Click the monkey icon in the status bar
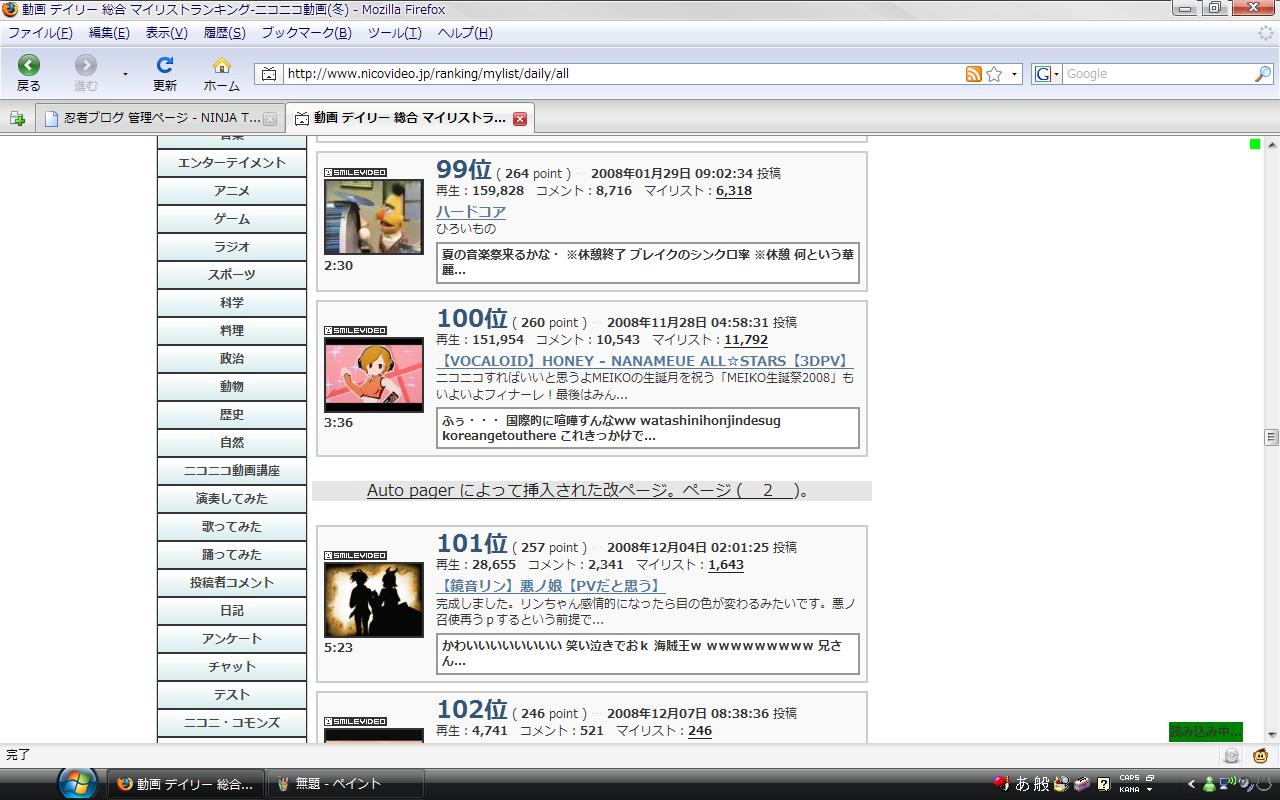The width and height of the screenshot is (1280, 800). 1260,756
